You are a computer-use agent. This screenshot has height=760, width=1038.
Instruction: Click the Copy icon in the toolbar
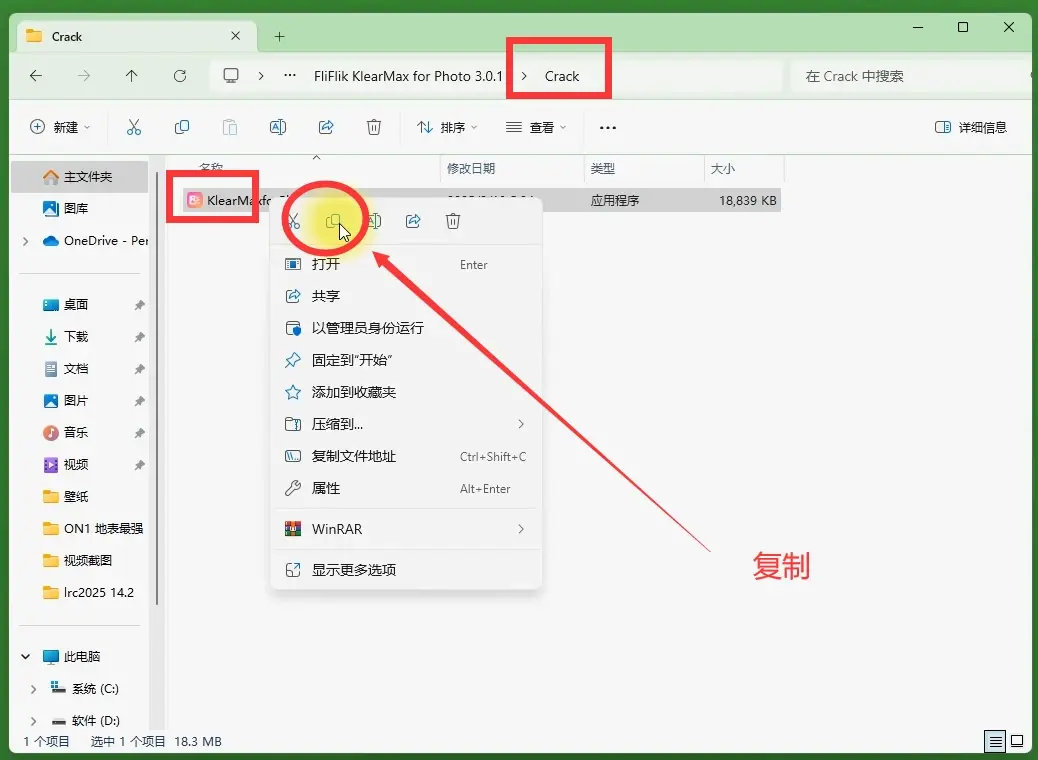pyautogui.click(x=181, y=127)
